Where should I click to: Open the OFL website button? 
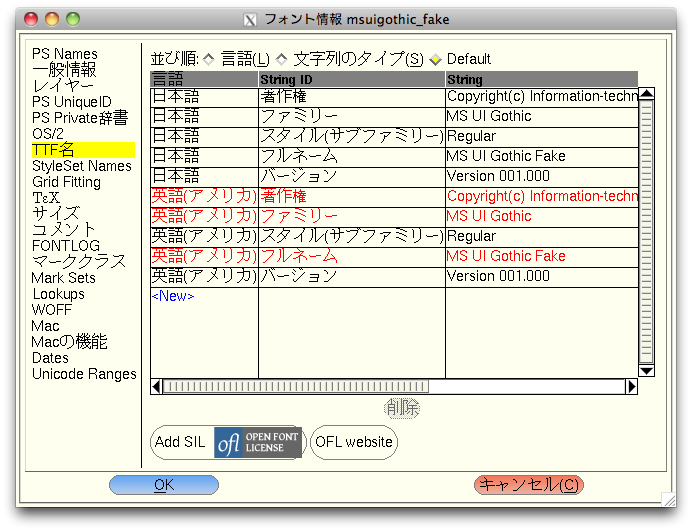[x=354, y=442]
